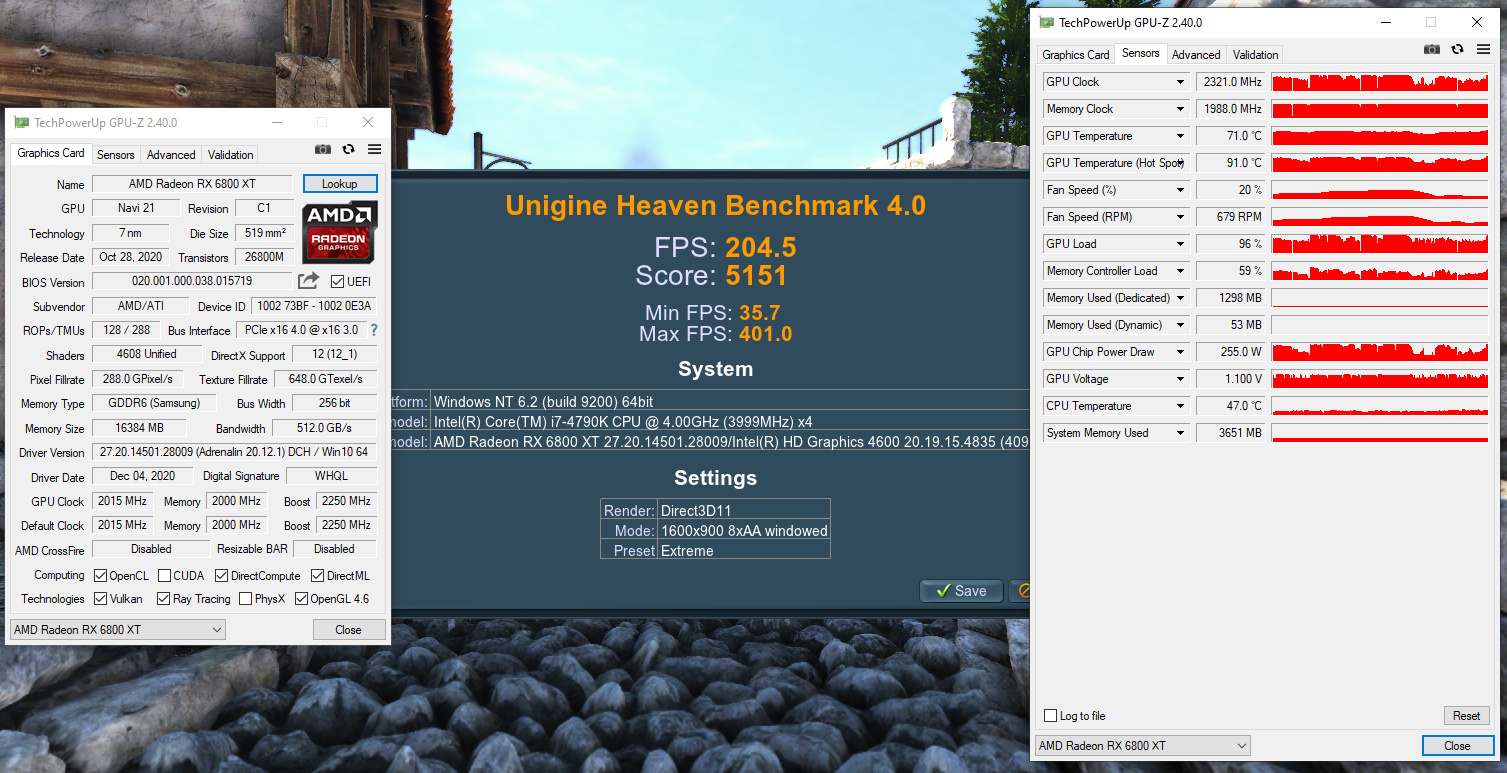This screenshot has width=1507, height=773.
Task: Open the Advanced tab in the Sensors window
Action: coord(1196,55)
